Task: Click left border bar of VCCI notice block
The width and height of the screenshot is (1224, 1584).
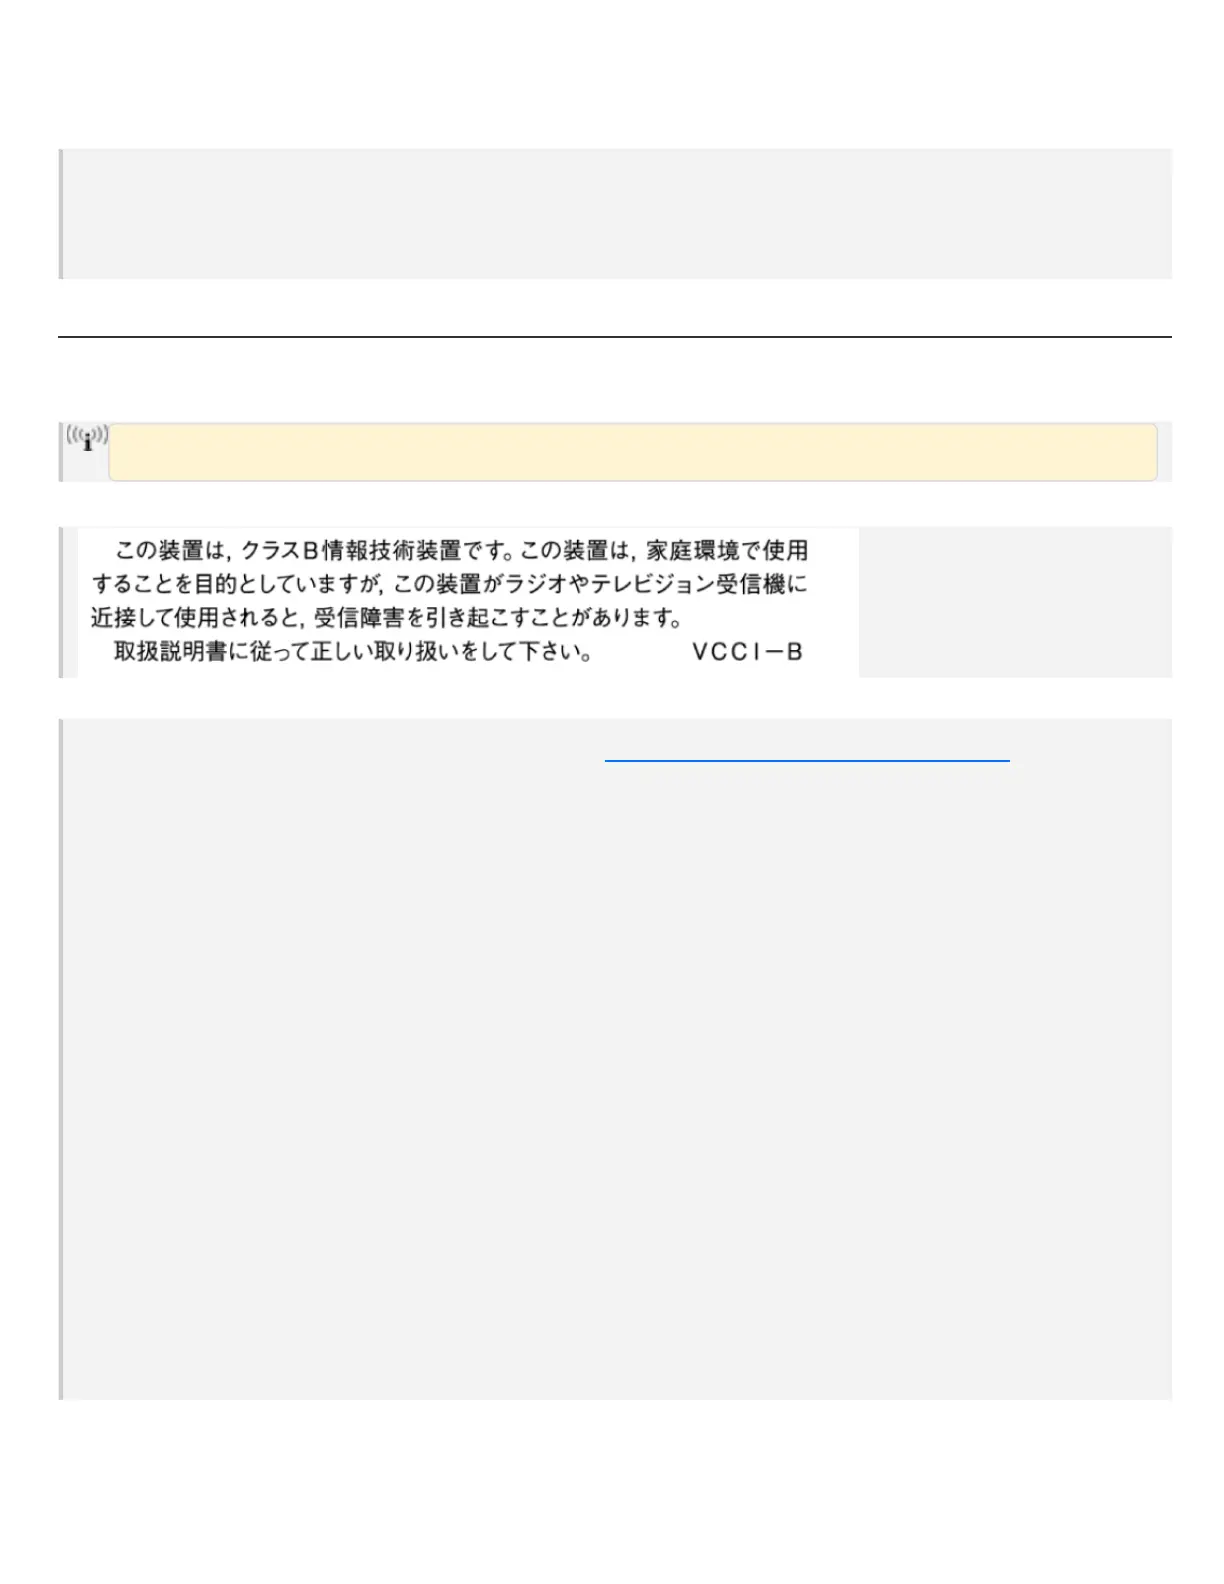Action: (61, 602)
